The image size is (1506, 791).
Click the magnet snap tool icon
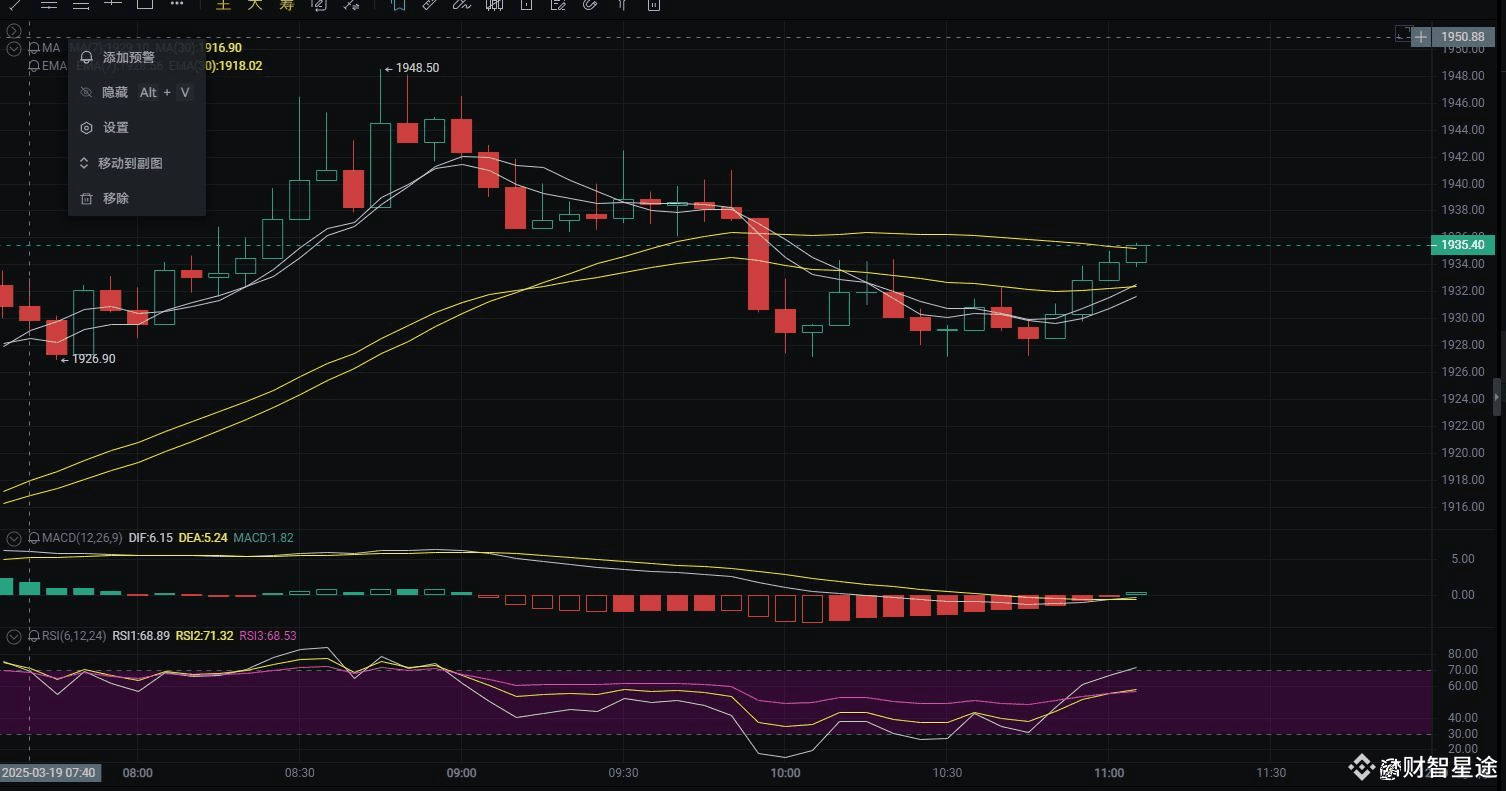click(x=590, y=6)
